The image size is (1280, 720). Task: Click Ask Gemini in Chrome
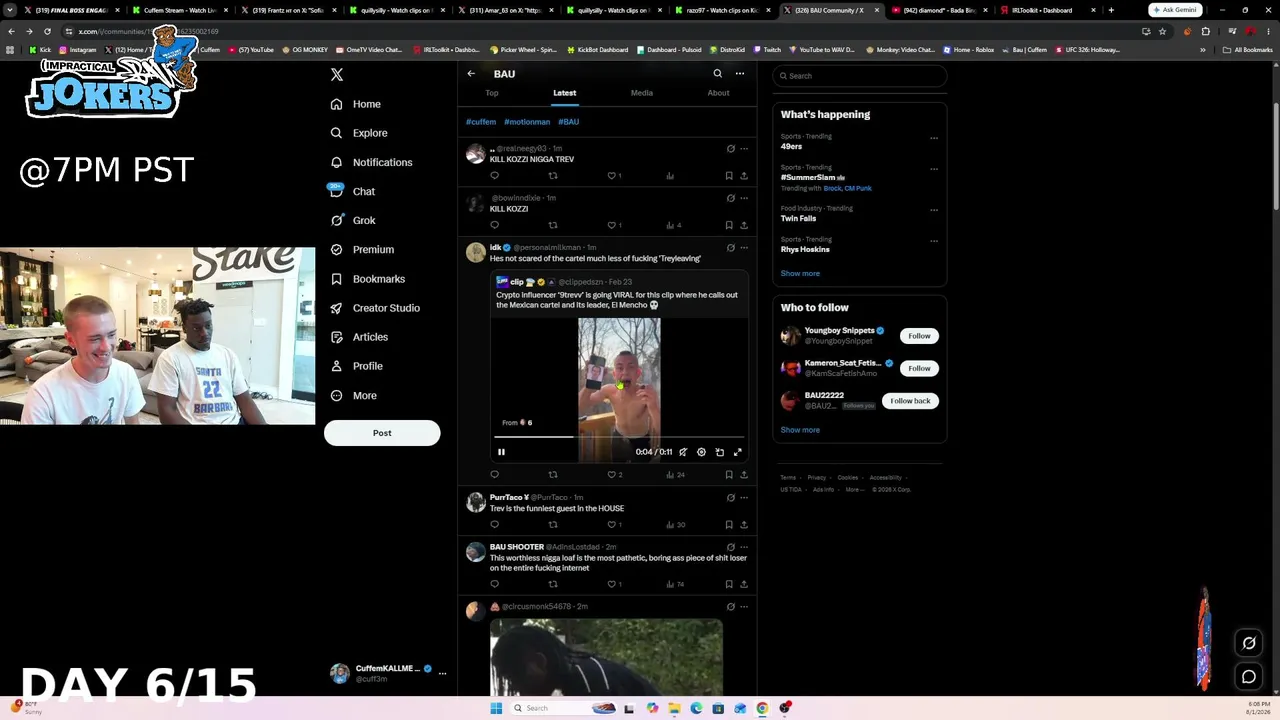(1175, 10)
